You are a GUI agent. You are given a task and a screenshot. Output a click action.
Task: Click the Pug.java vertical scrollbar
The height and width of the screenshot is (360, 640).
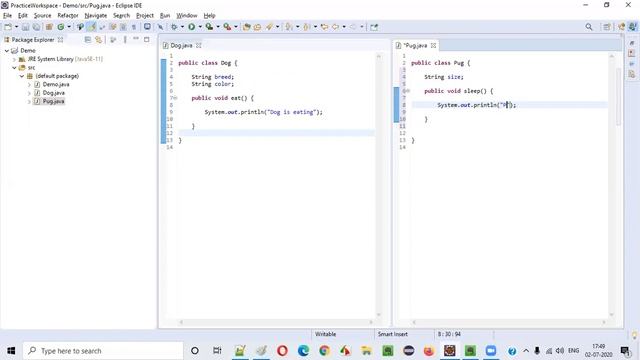coord(611,185)
